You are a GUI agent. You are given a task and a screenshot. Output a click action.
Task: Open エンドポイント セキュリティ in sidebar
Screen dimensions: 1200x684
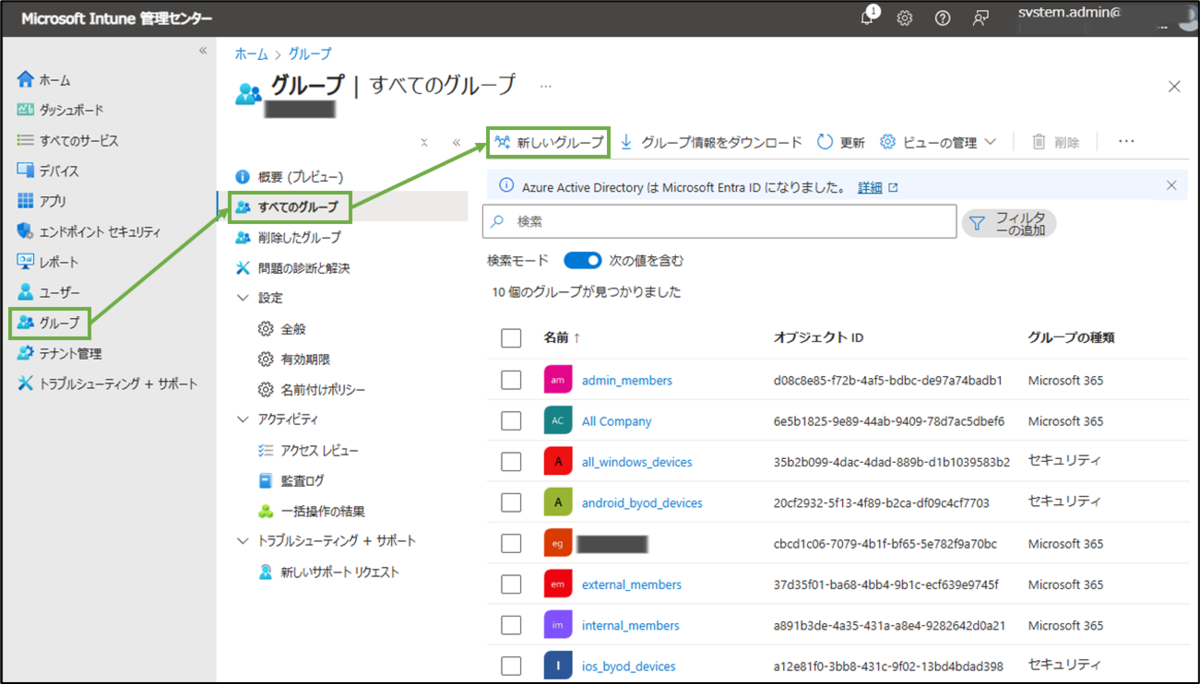coord(88,232)
